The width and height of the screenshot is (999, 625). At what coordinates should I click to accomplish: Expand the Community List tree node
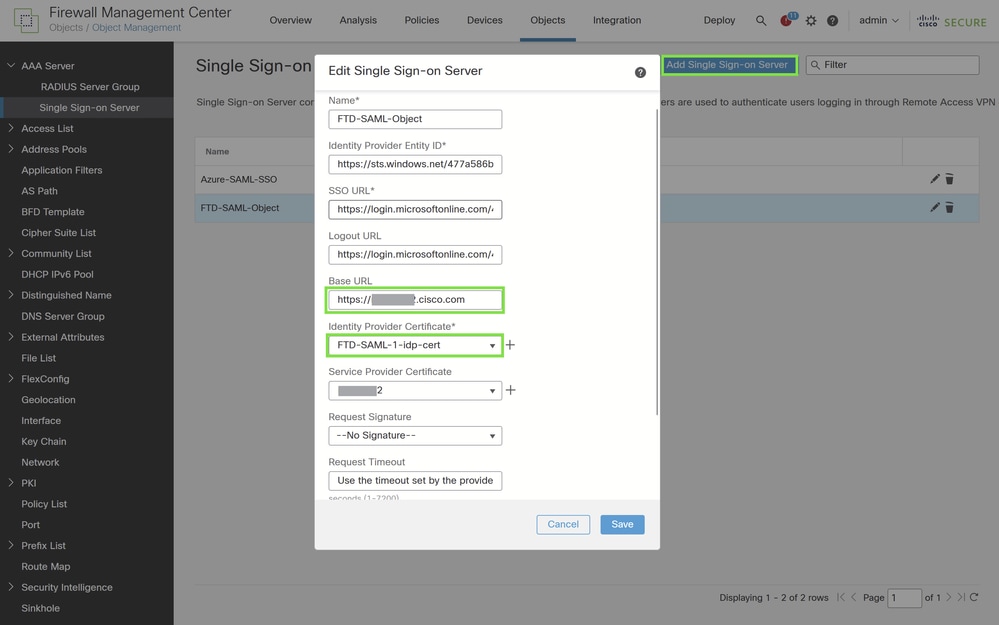11,253
